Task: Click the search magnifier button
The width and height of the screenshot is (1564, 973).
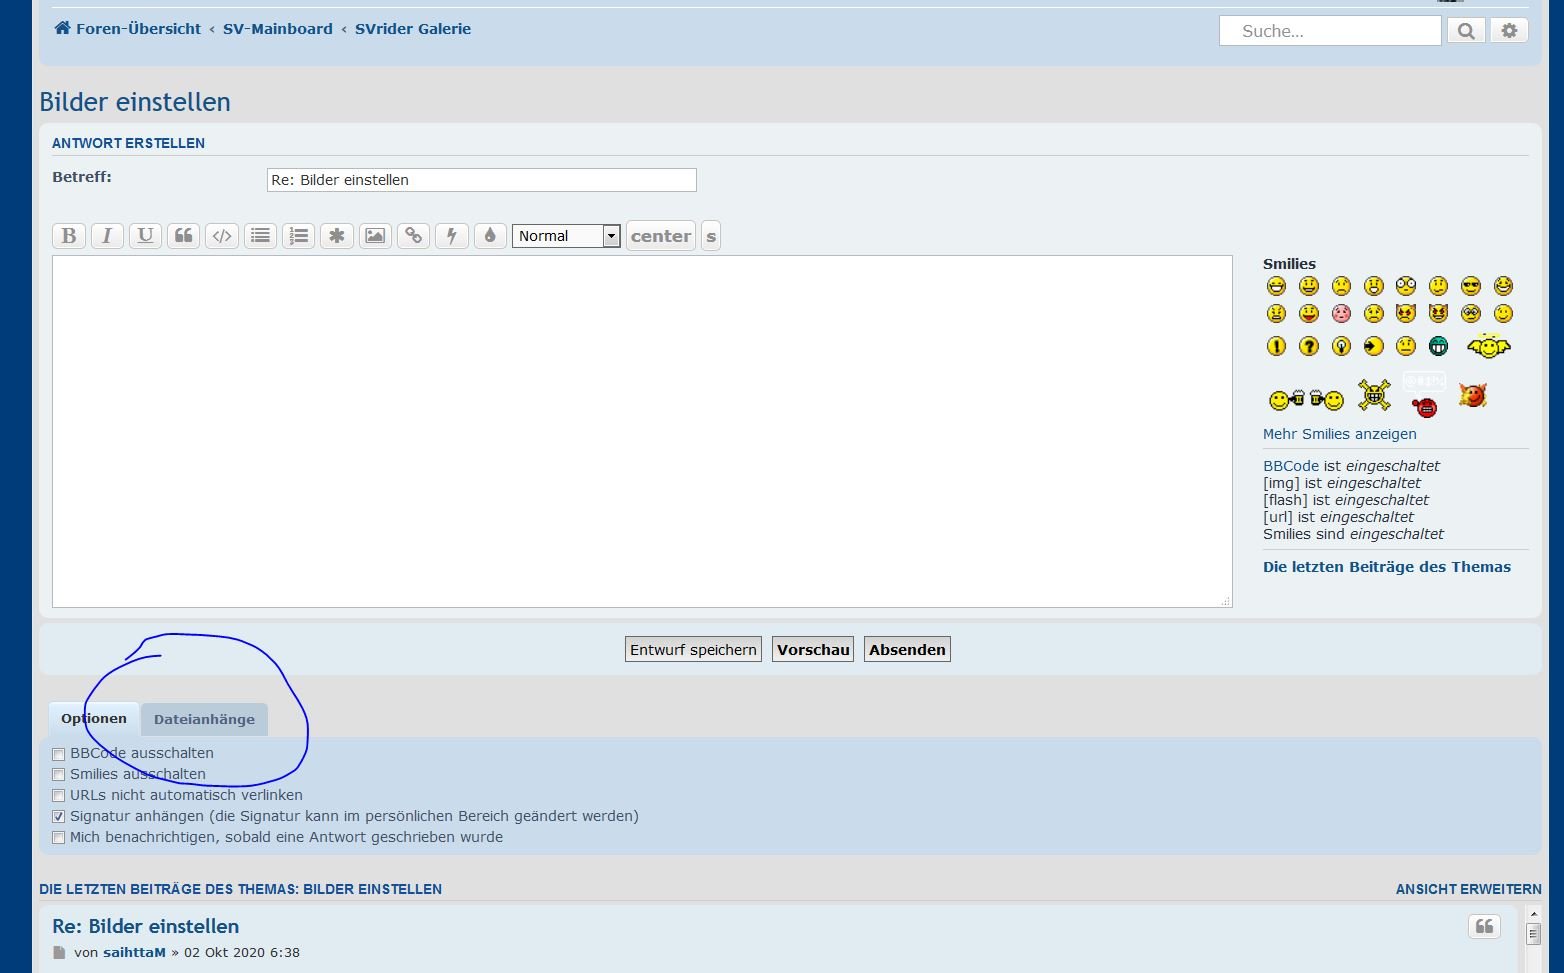Action: coord(1466,31)
